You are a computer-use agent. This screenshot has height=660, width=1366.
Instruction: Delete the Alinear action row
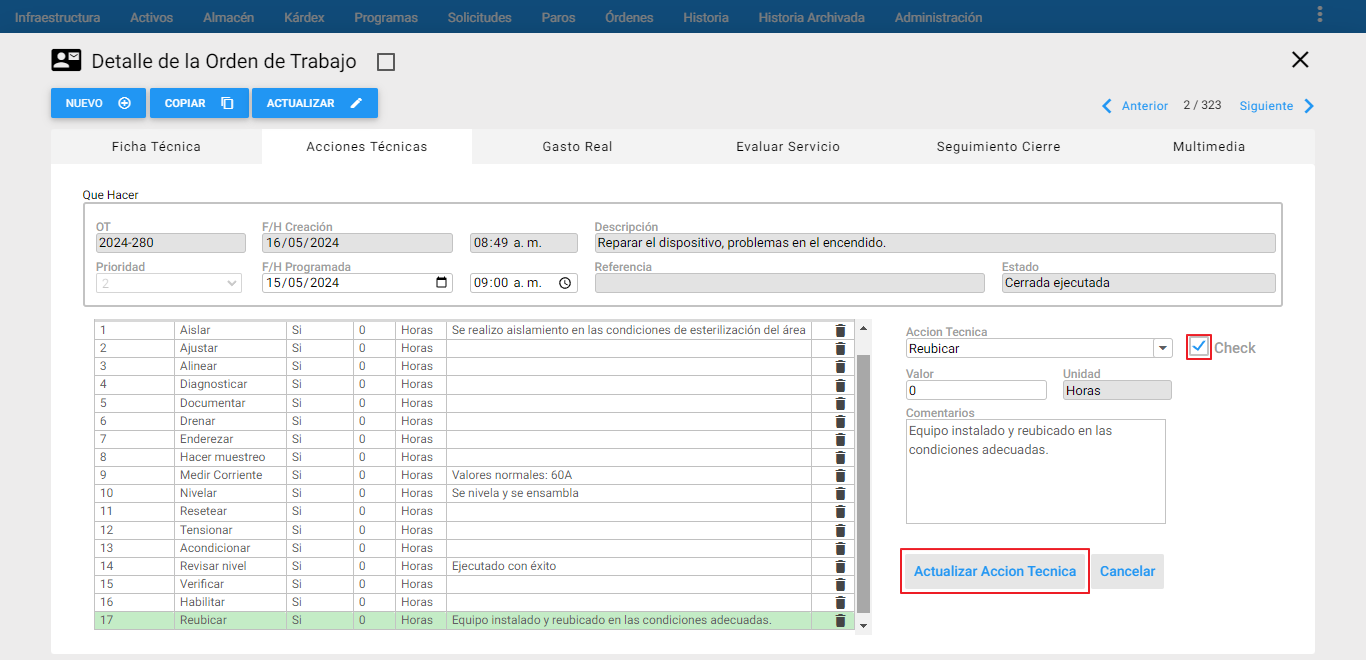click(840, 366)
